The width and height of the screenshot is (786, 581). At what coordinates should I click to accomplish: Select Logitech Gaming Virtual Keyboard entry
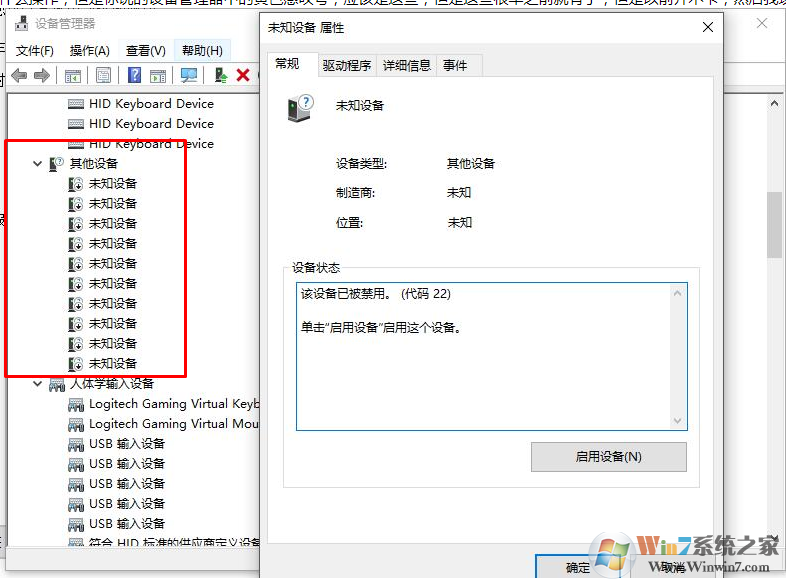coord(174,404)
